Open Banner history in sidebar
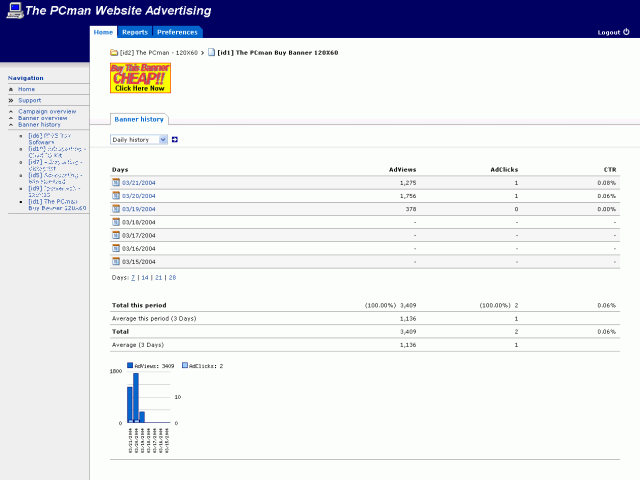This screenshot has width=640, height=480. point(39,124)
